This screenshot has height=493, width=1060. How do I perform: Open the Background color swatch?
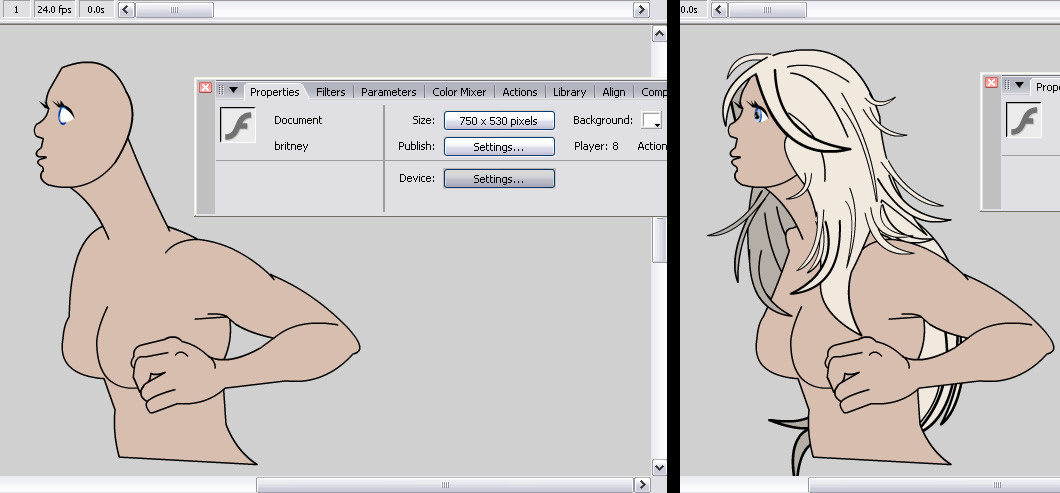[652, 120]
